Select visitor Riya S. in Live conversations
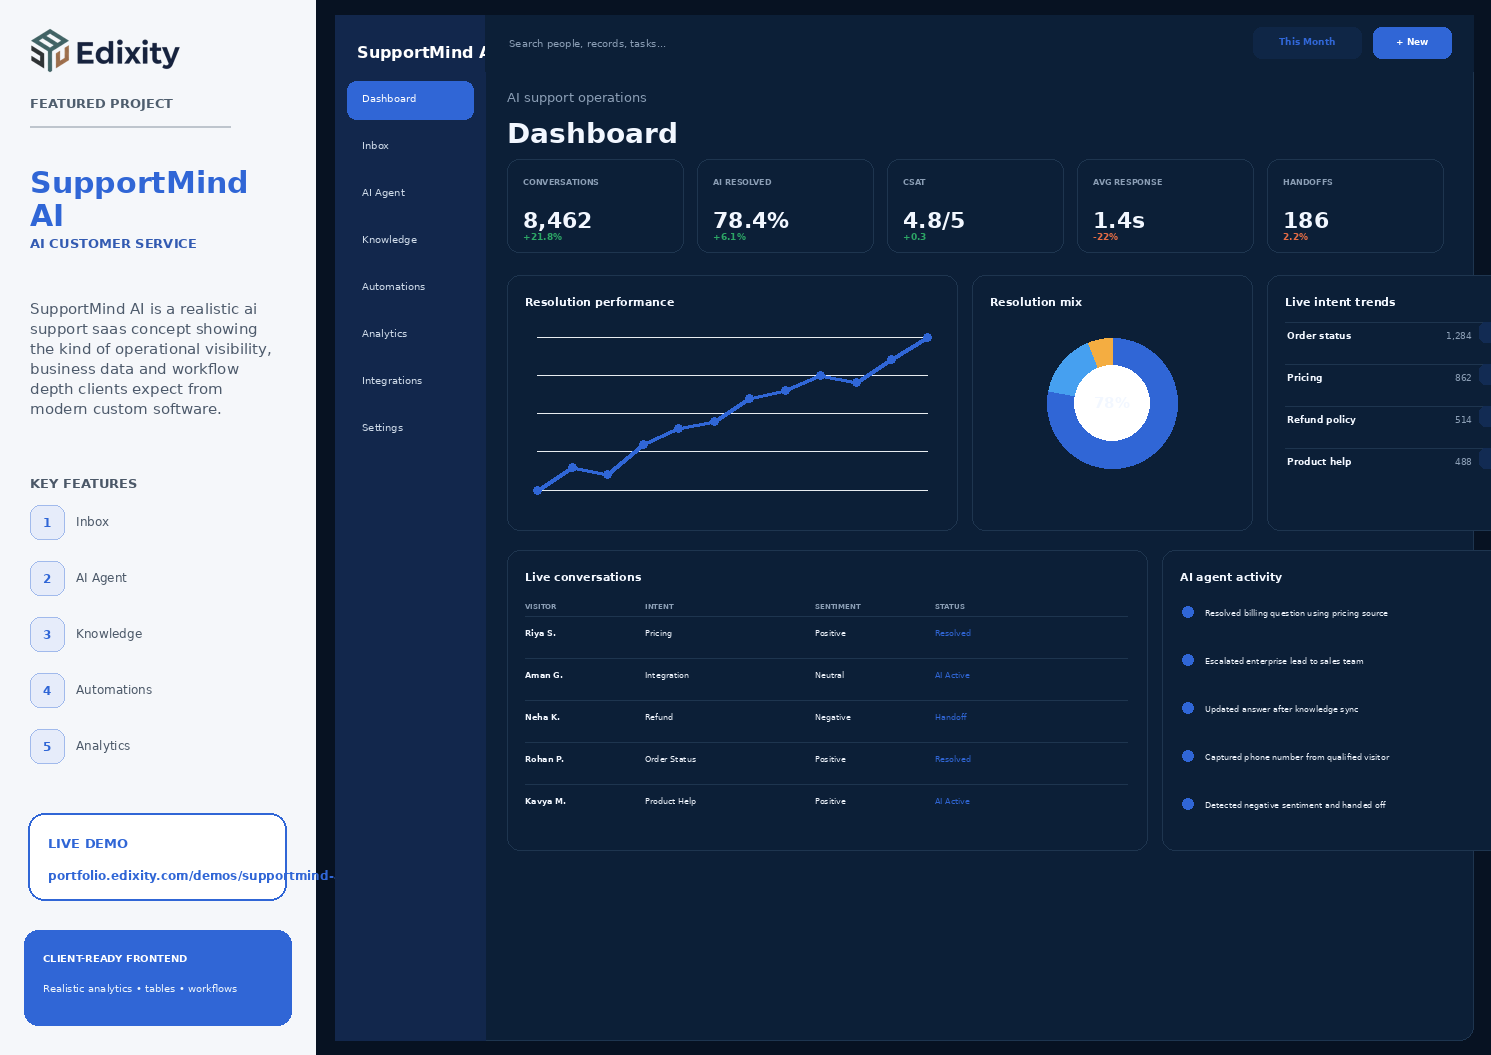The image size is (1491, 1055). point(540,633)
